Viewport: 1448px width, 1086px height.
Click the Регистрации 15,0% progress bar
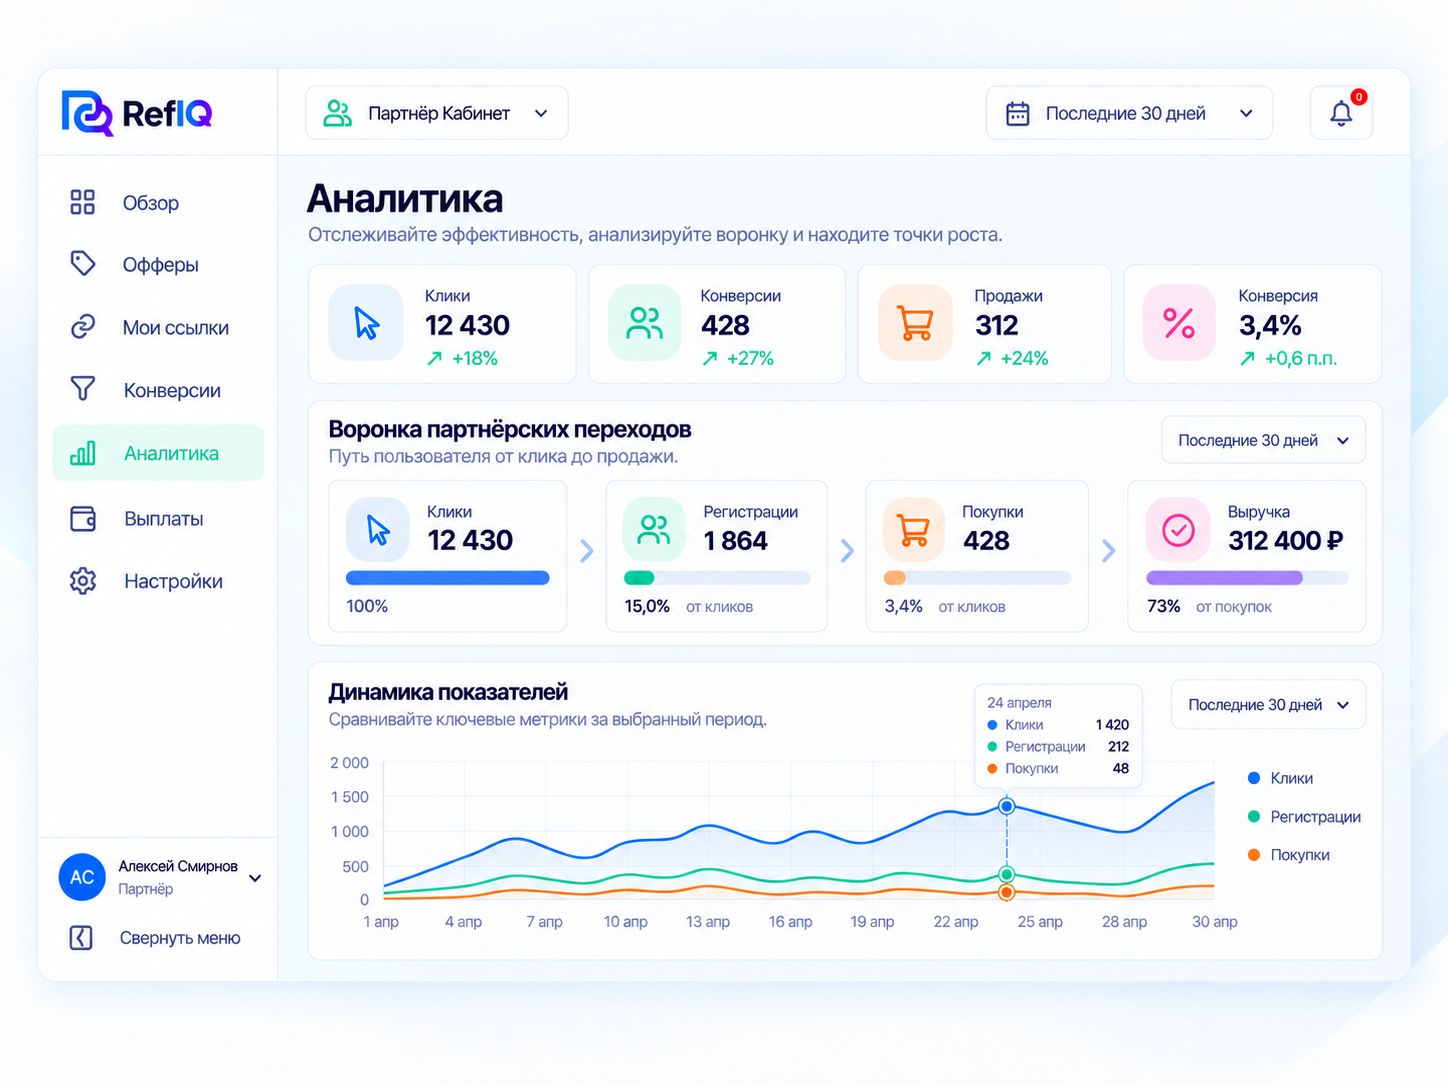(716, 578)
